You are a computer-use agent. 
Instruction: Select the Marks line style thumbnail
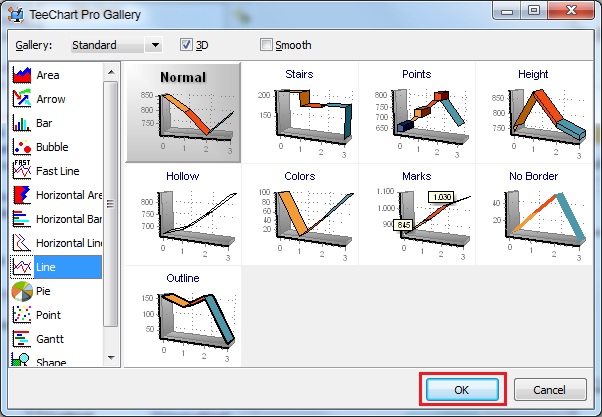[x=417, y=215]
